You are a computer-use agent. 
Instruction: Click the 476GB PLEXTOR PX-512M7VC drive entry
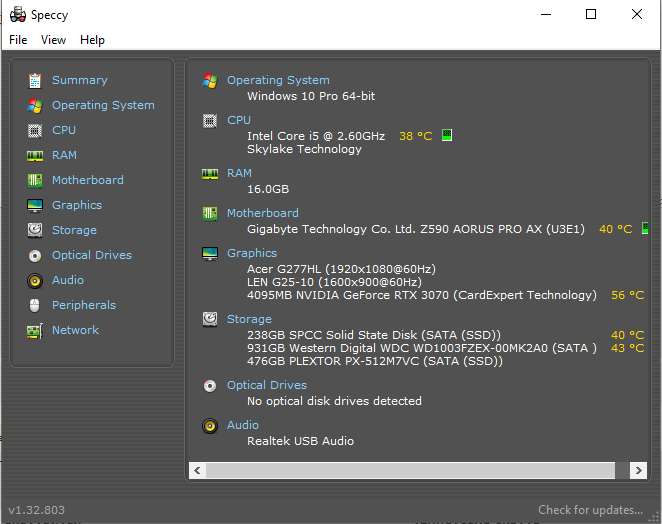pyautogui.click(x=375, y=361)
